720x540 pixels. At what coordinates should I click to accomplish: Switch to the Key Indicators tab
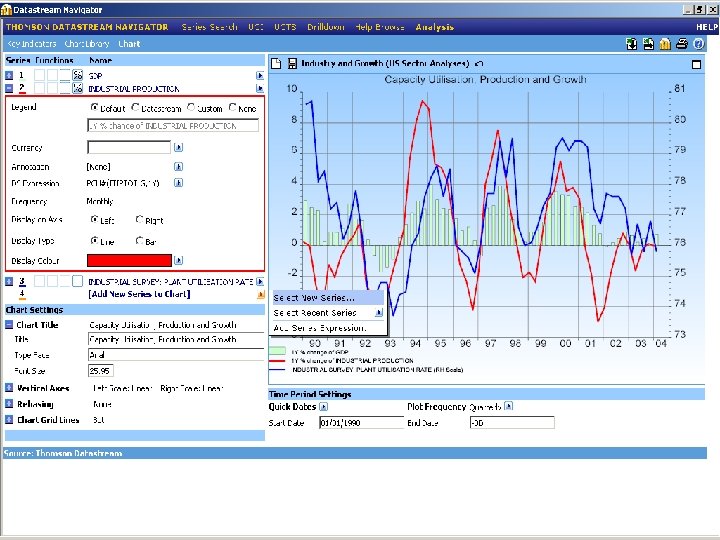(x=32, y=44)
